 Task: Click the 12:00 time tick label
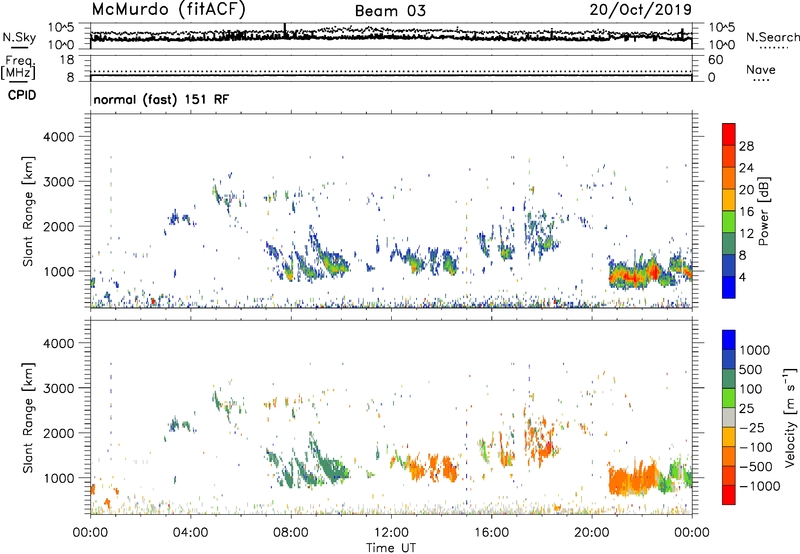pos(391,533)
